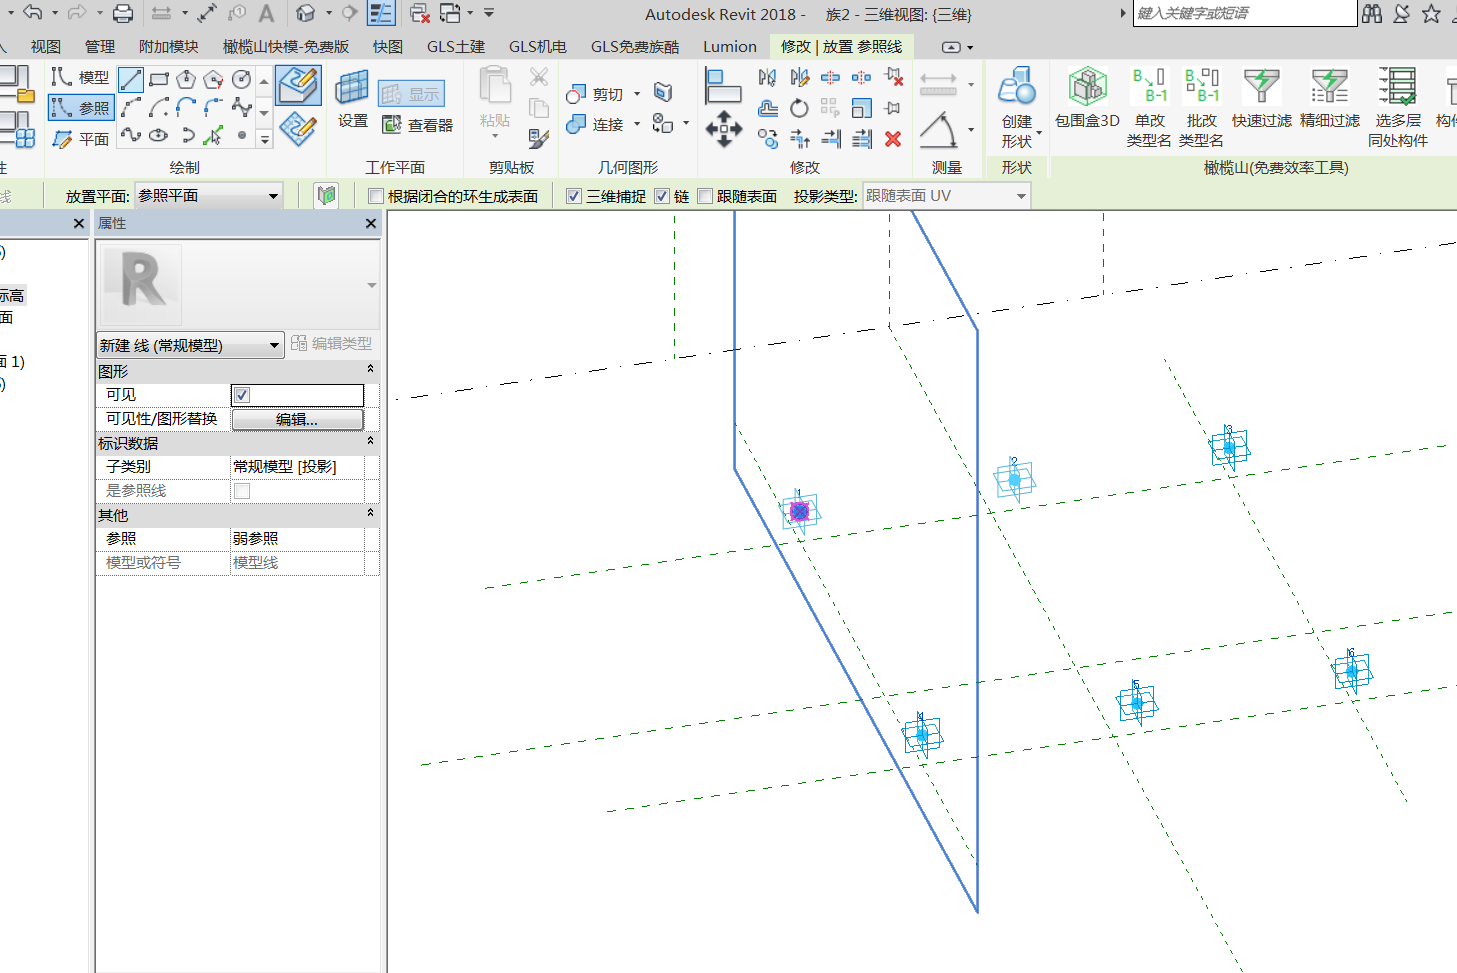The height and width of the screenshot is (973, 1457).
Task: Open the 放置平面 dropdown
Action: click(x=208, y=196)
